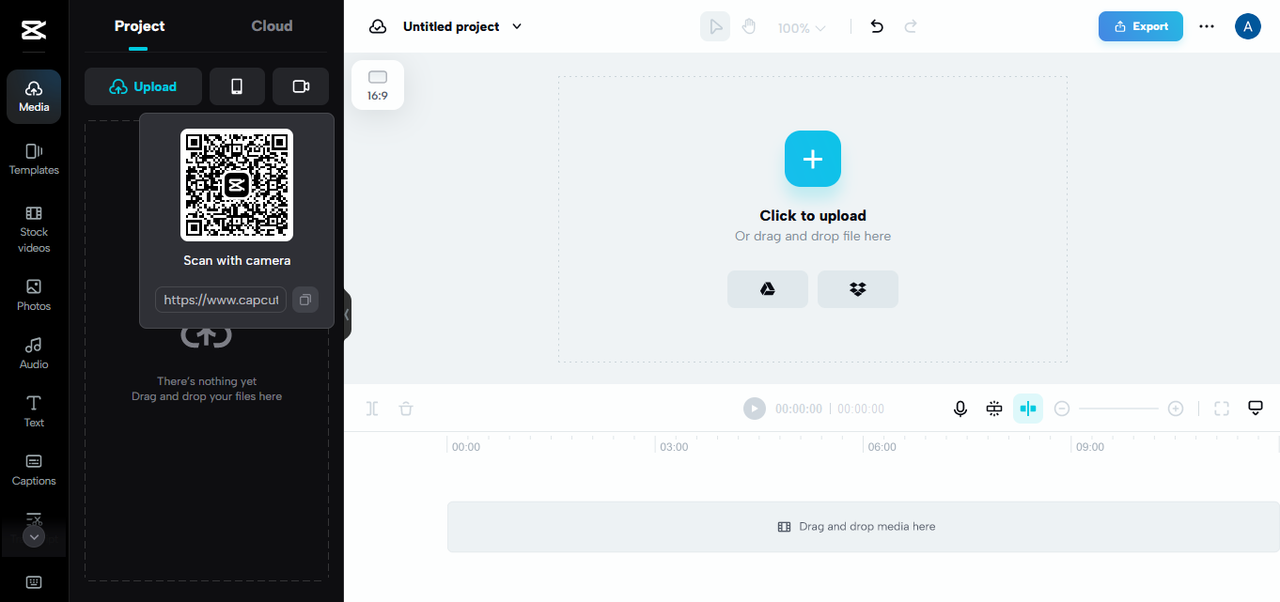Toggle the highlighted timeline snapping button

[1028, 408]
